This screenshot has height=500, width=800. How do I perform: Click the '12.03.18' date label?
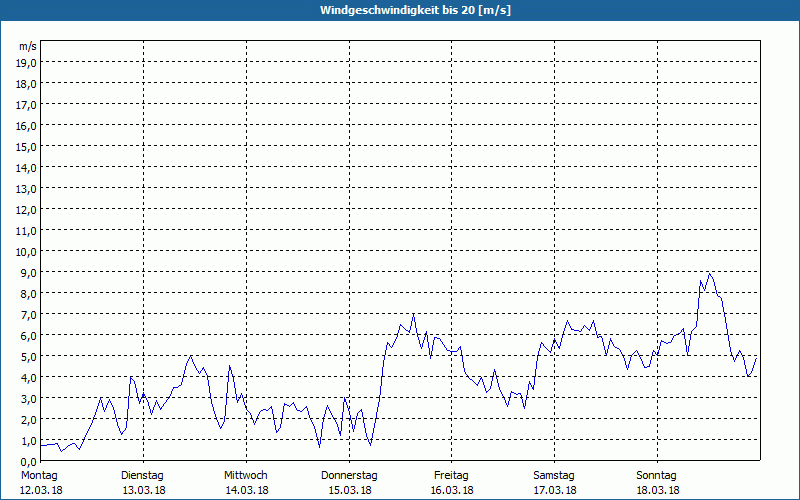click(41, 490)
